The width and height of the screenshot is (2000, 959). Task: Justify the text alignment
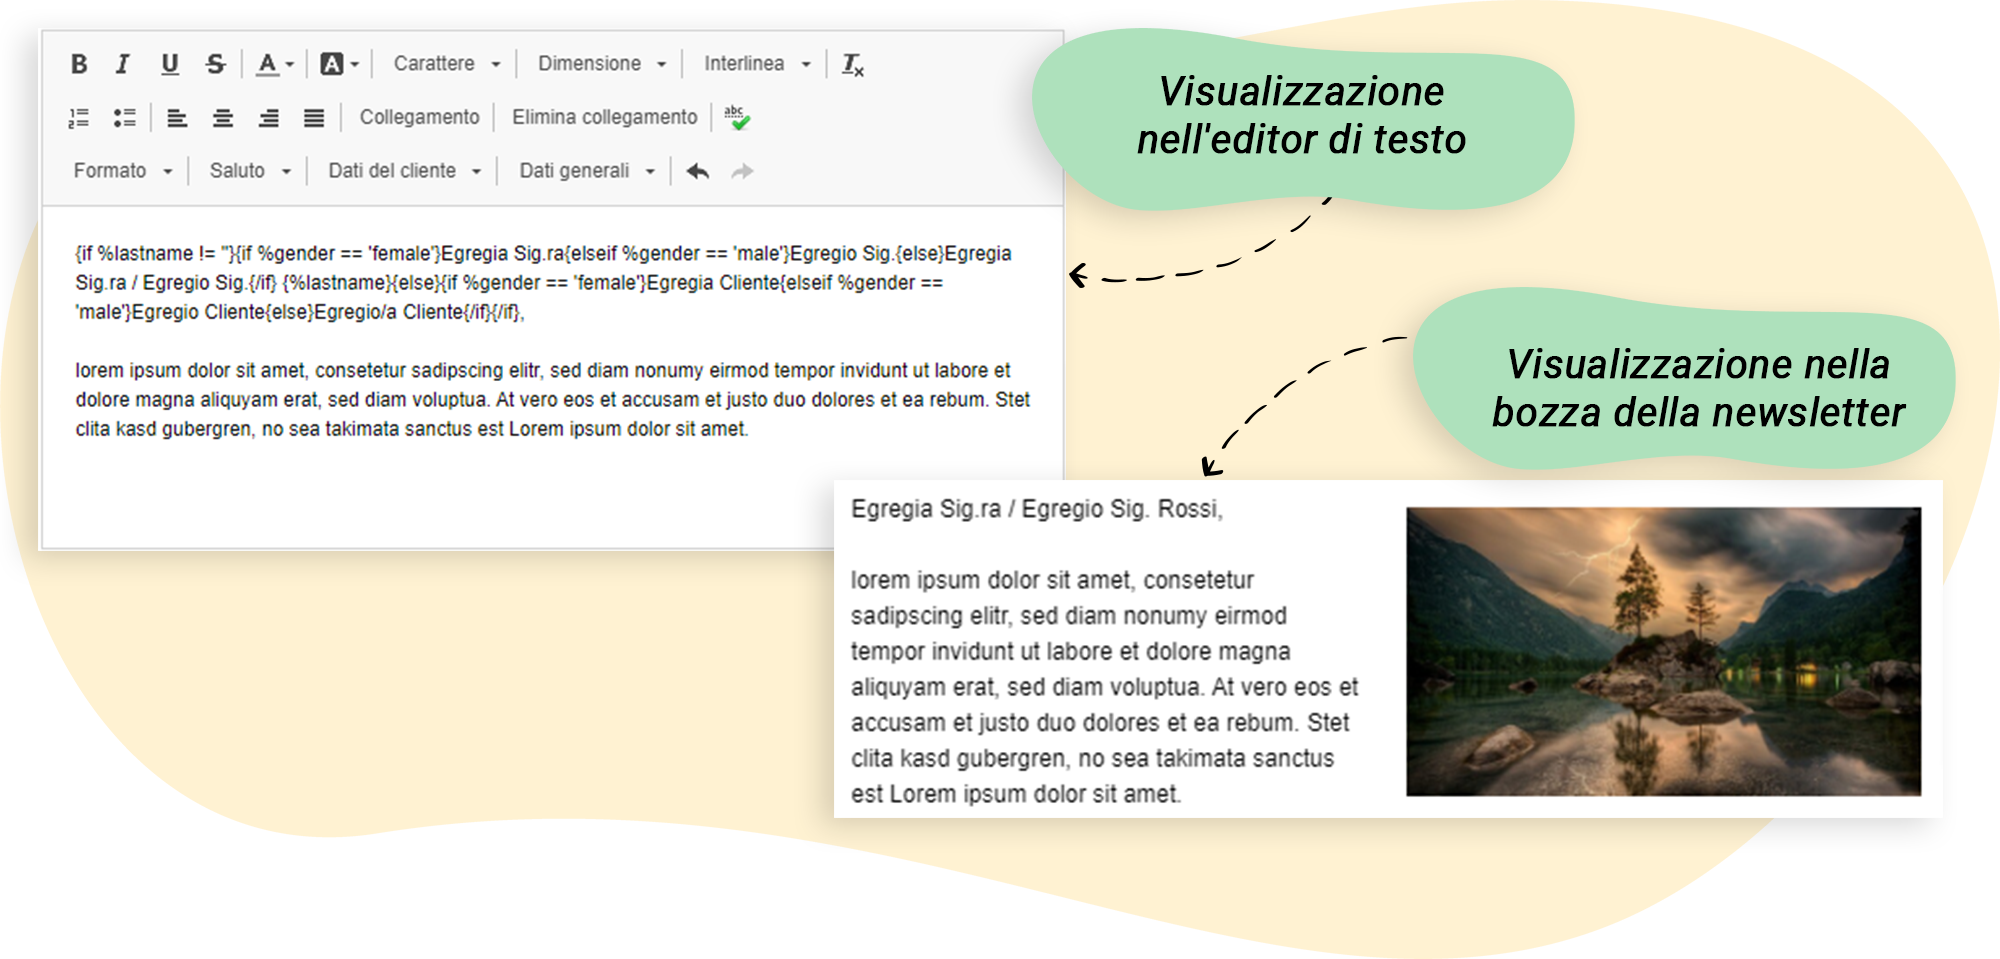(314, 118)
